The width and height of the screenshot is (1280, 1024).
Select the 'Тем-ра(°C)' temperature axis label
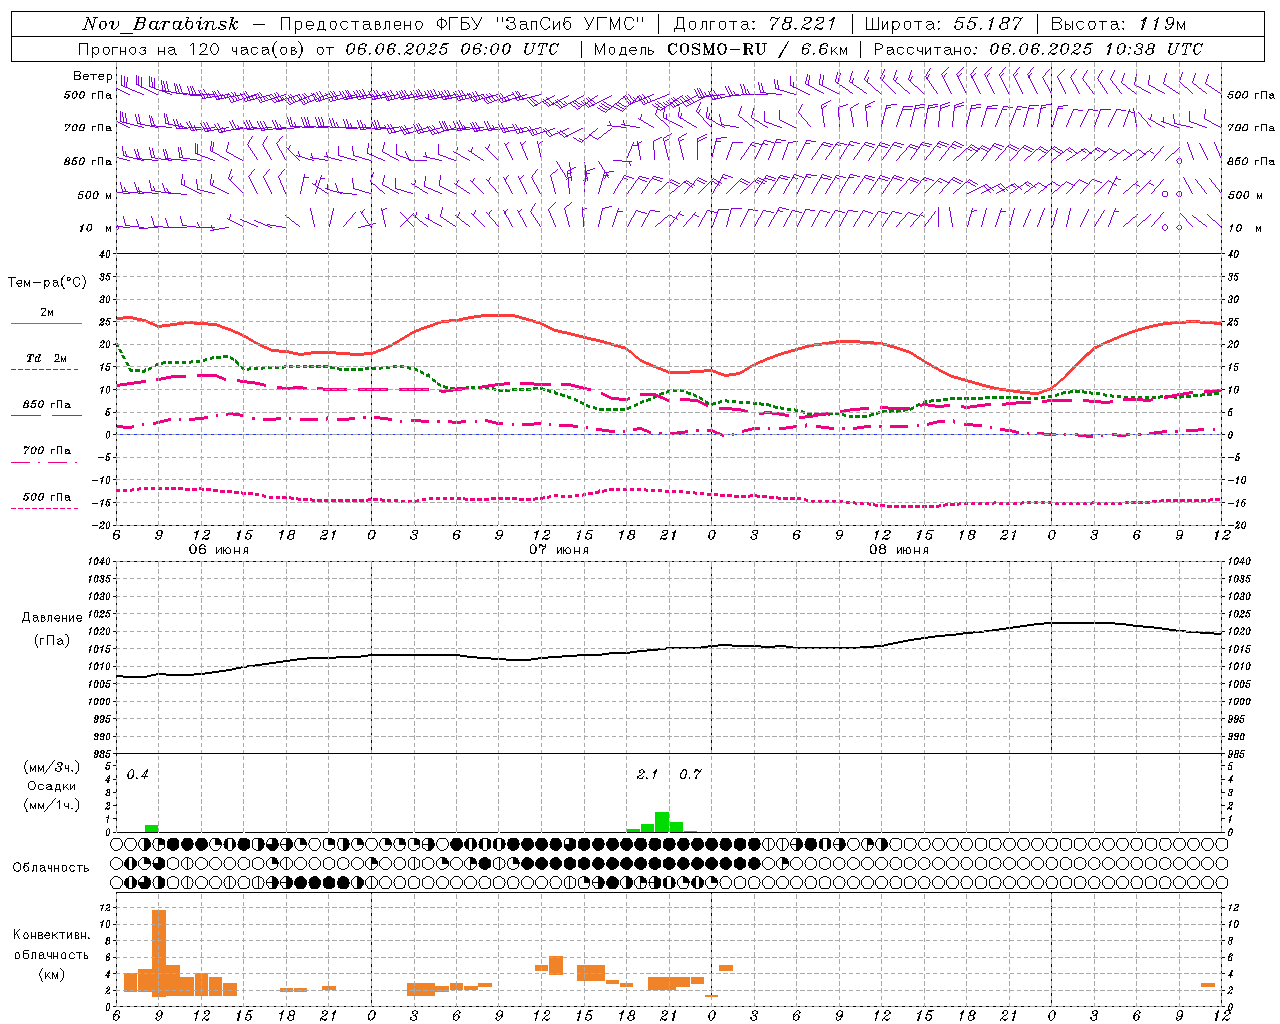coord(47,283)
